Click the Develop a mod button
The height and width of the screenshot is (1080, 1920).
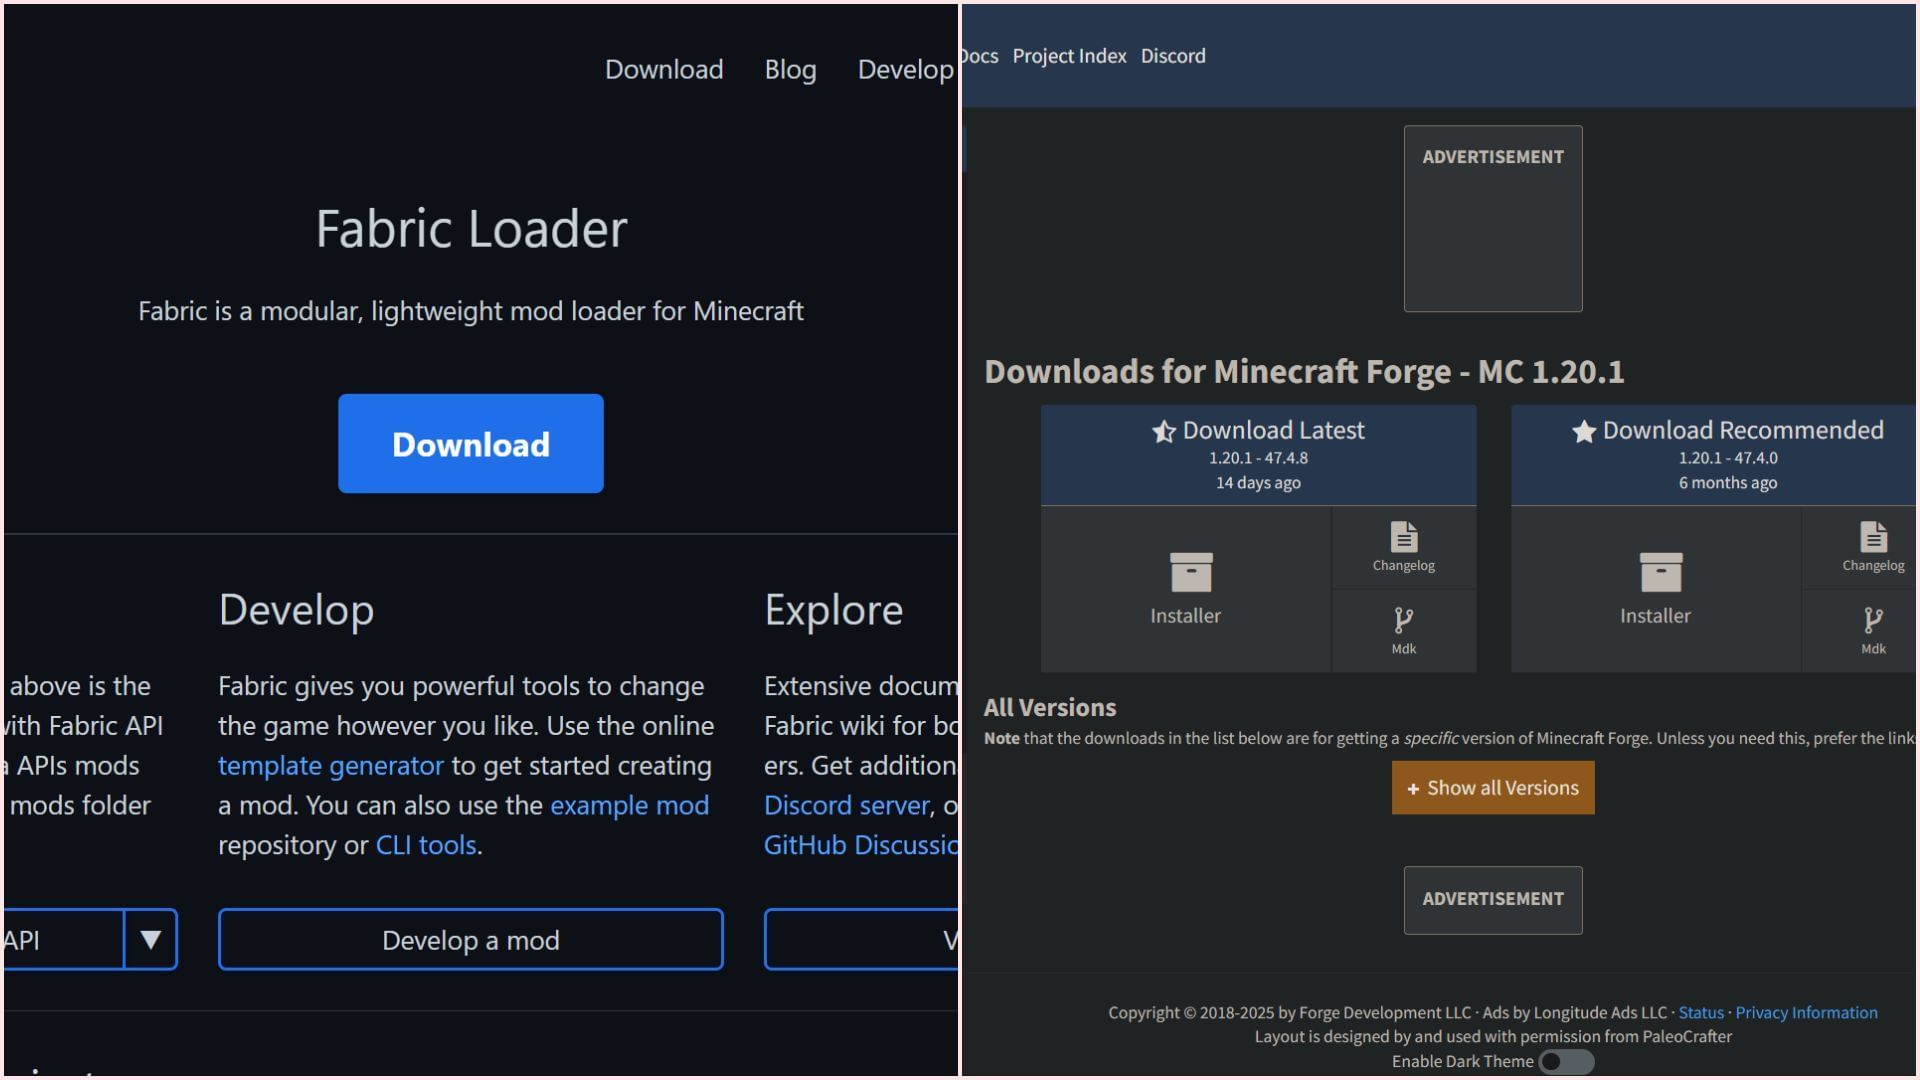point(471,939)
